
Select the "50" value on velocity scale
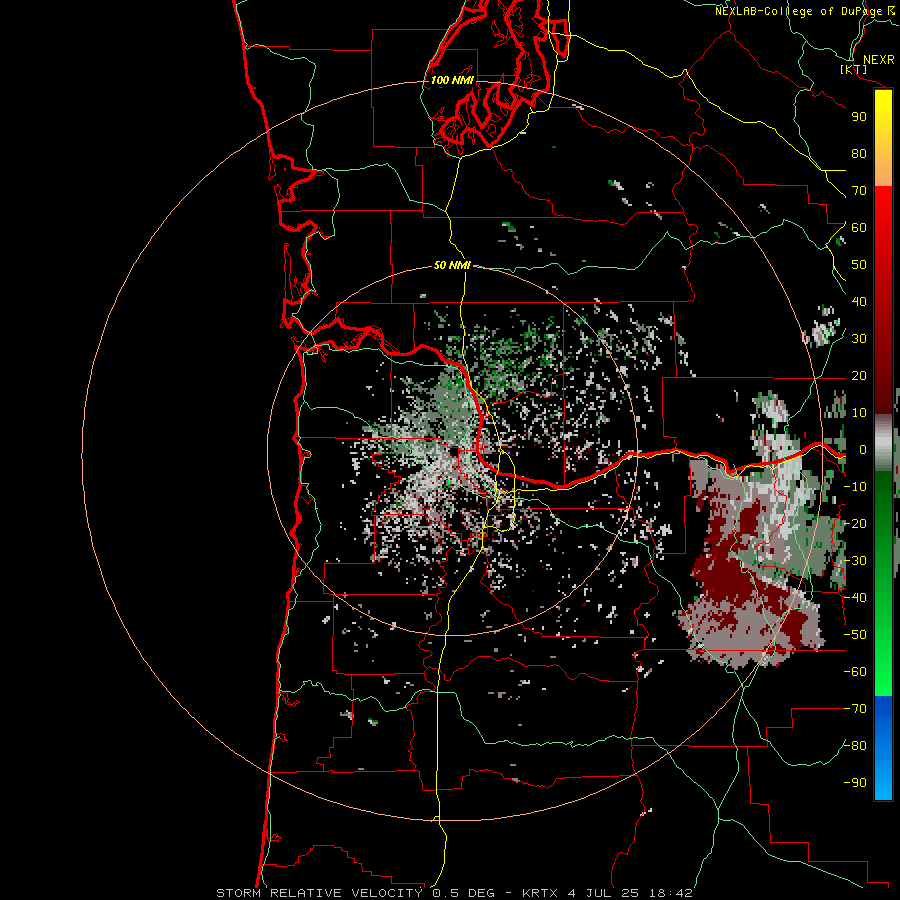point(859,265)
